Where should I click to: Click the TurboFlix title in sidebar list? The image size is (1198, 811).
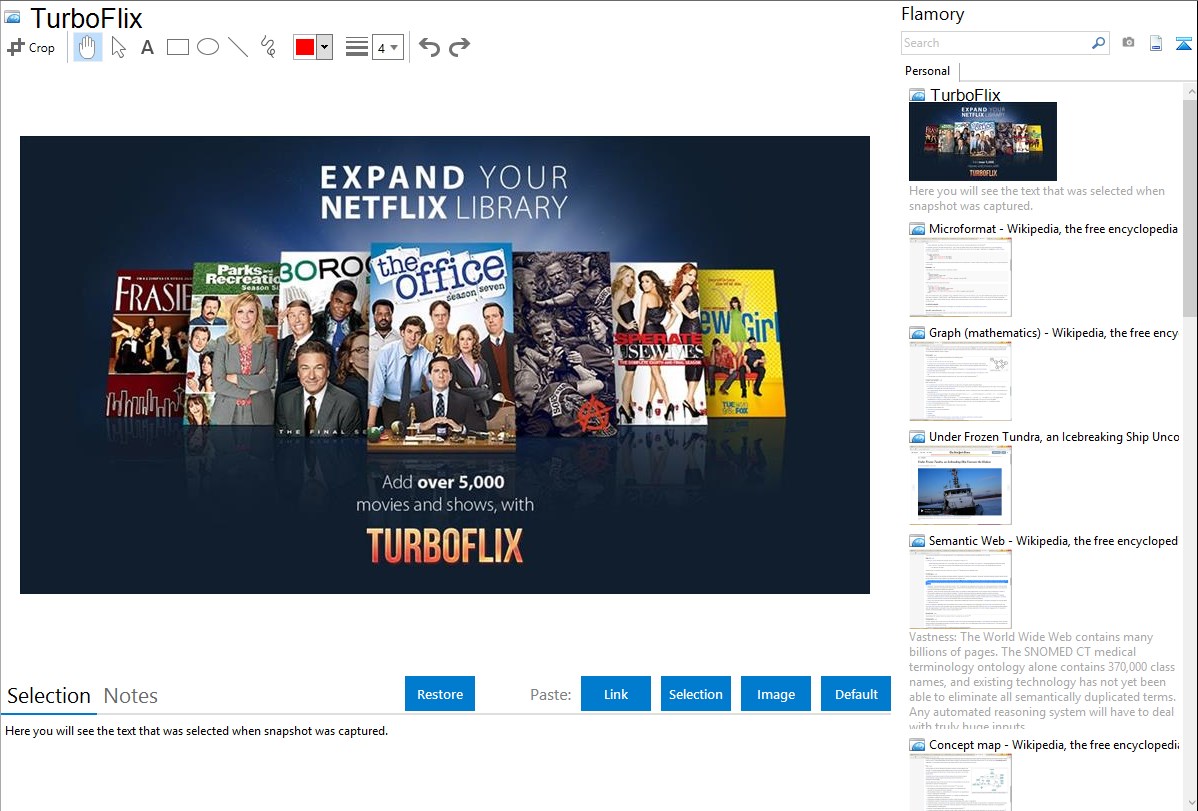965,95
